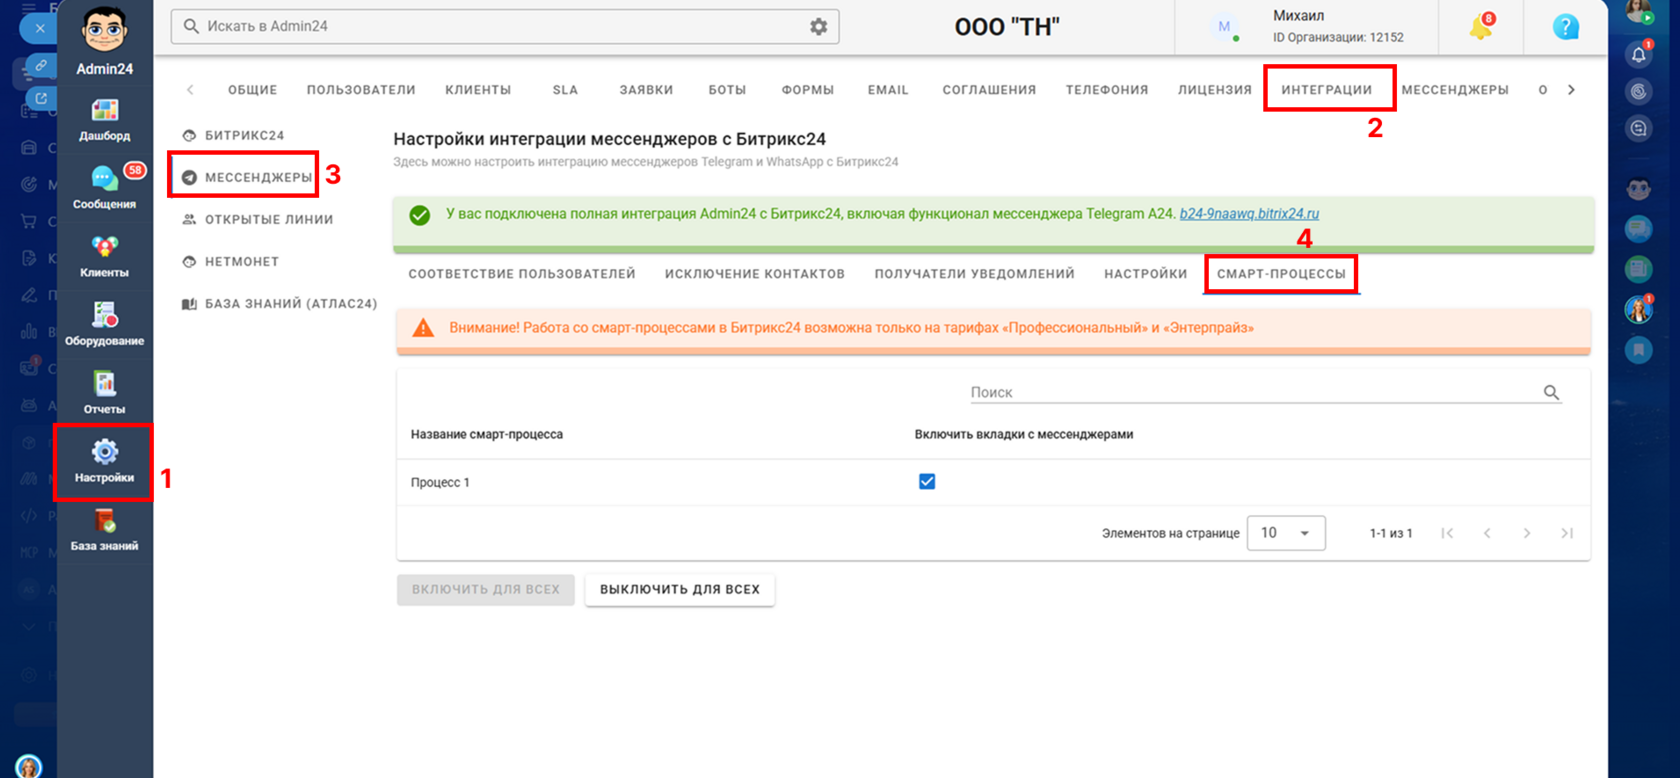Uncheck messenger tabs for Процесс 1
Screen dimensions: 1680x778
[927, 482]
